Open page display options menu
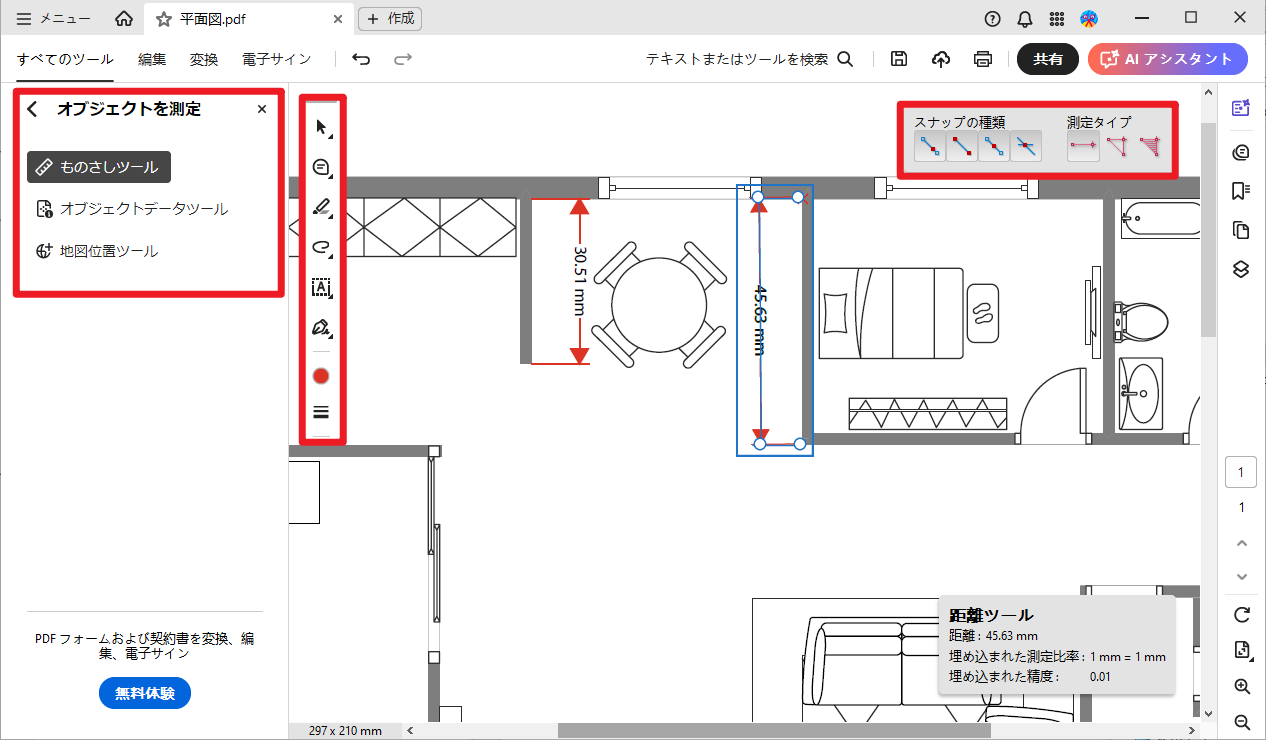The width and height of the screenshot is (1266, 740). point(1242,651)
